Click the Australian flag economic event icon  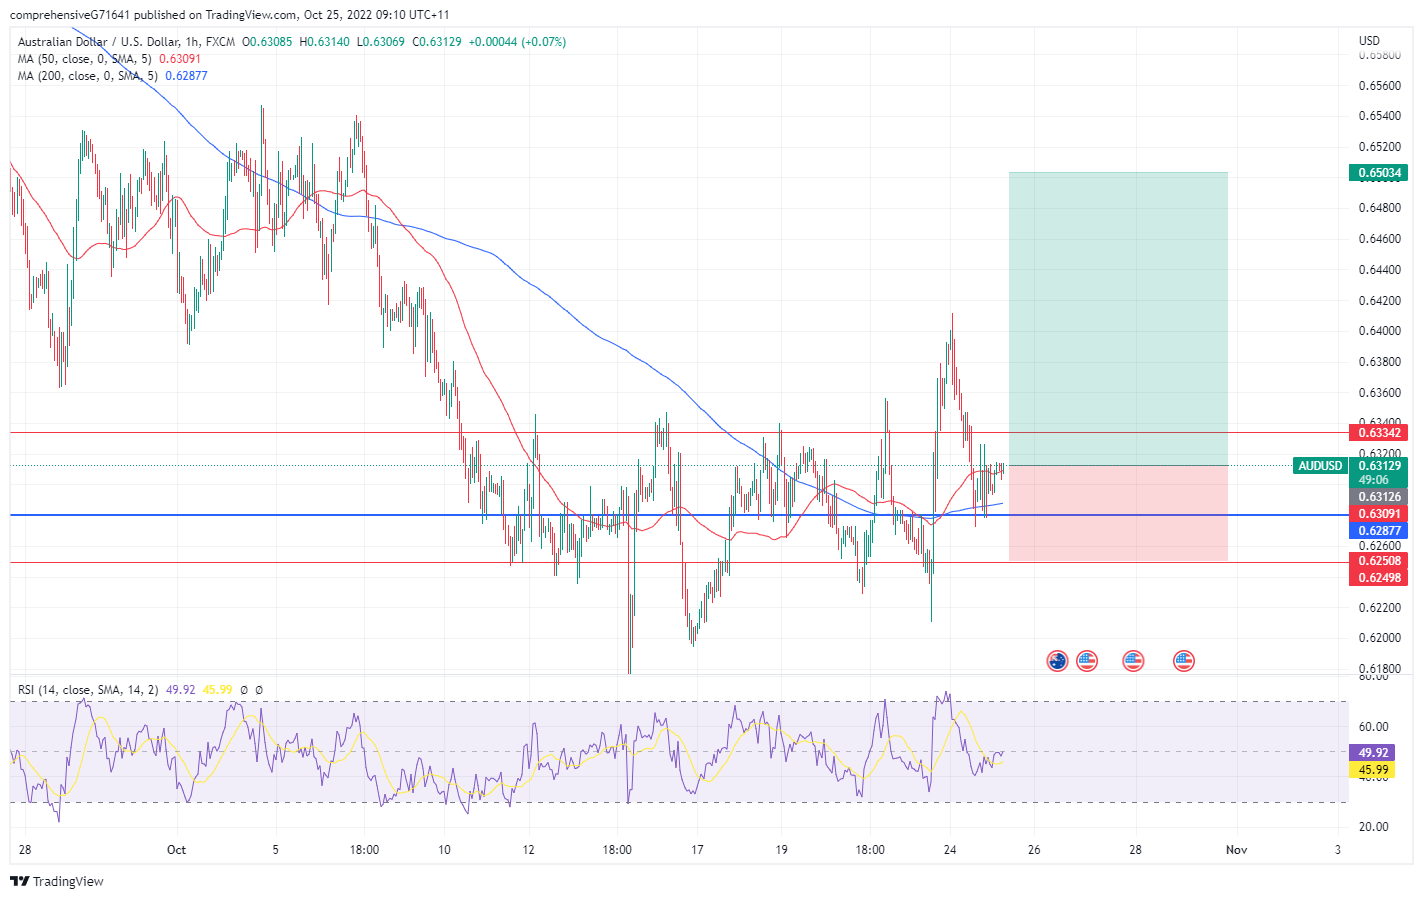coord(1057,660)
